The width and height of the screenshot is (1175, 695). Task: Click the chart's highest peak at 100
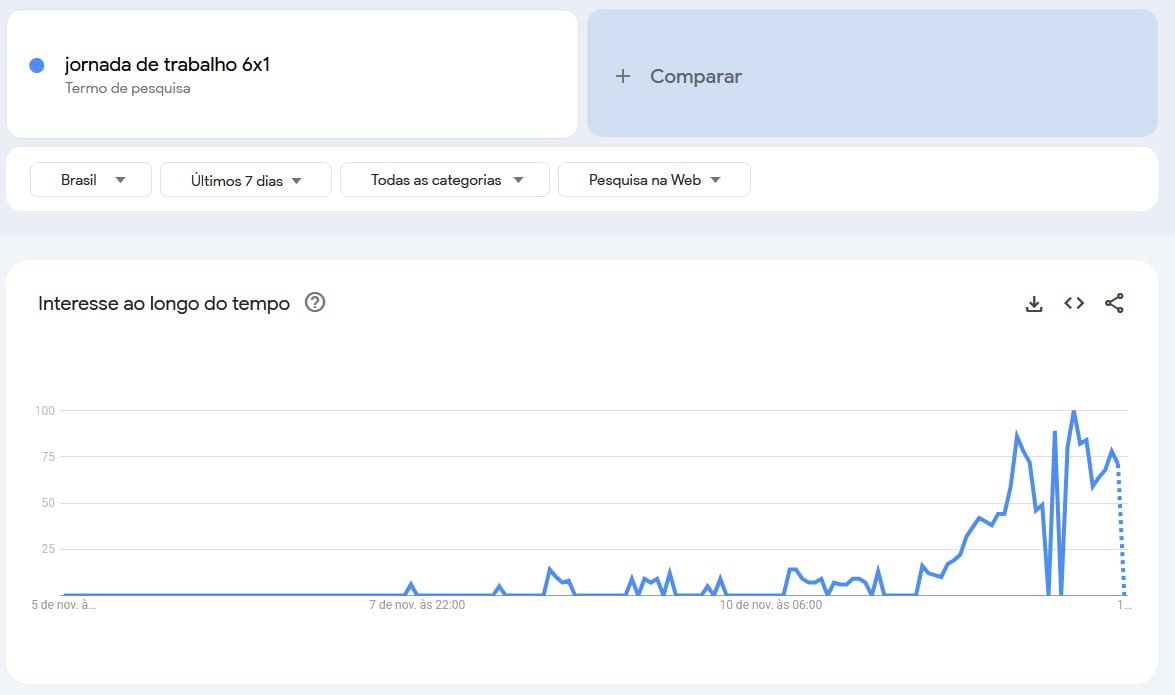1074,411
